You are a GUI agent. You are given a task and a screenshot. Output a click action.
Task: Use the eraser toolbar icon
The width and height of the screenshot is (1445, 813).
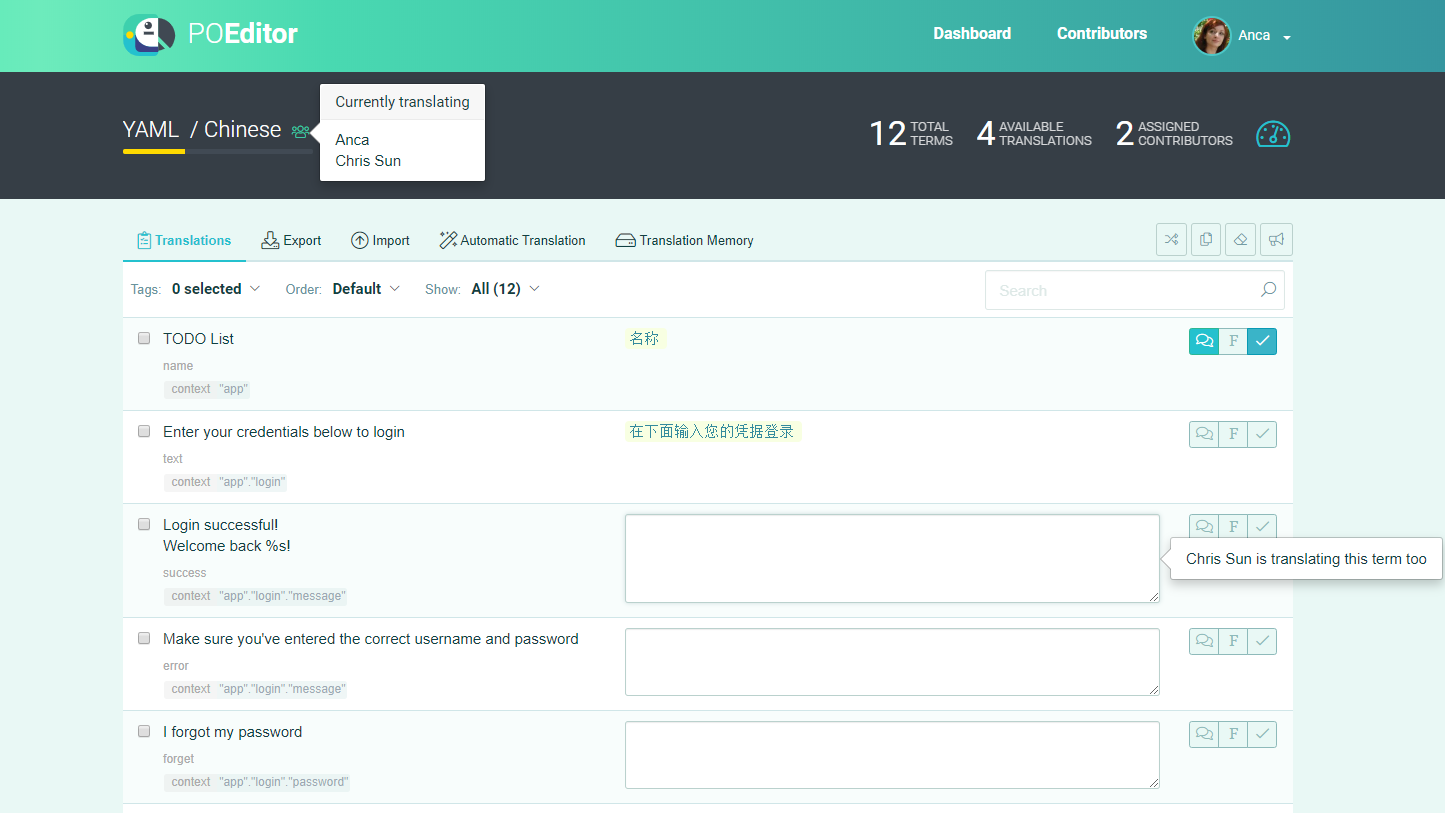click(x=1240, y=239)
